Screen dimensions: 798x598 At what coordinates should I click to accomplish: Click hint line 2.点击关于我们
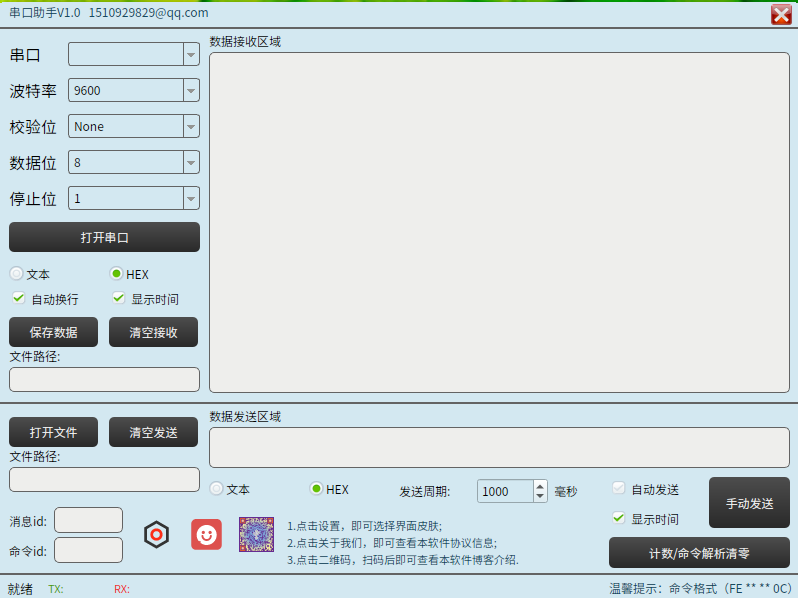coord(392,543)
